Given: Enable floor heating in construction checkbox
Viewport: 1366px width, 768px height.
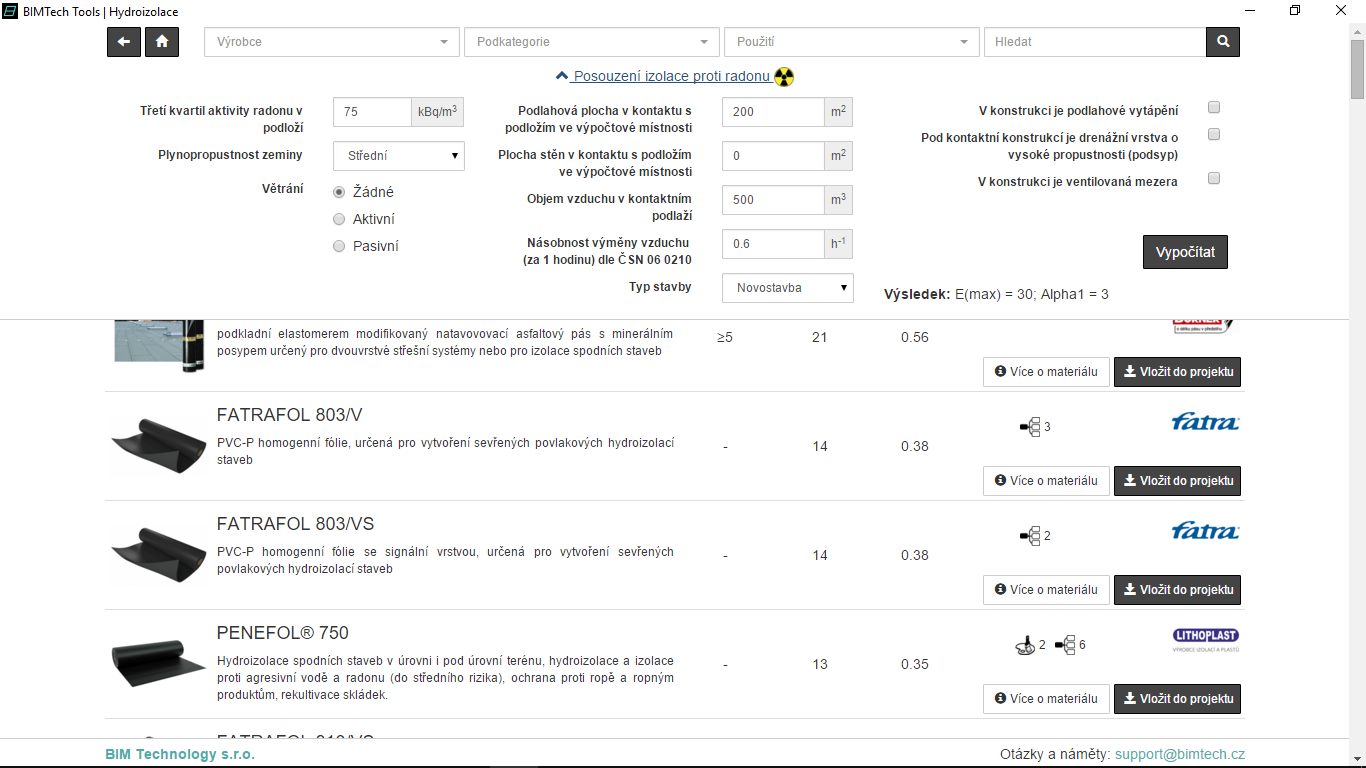Looking at the screenshot, I should coord(1214,108).
